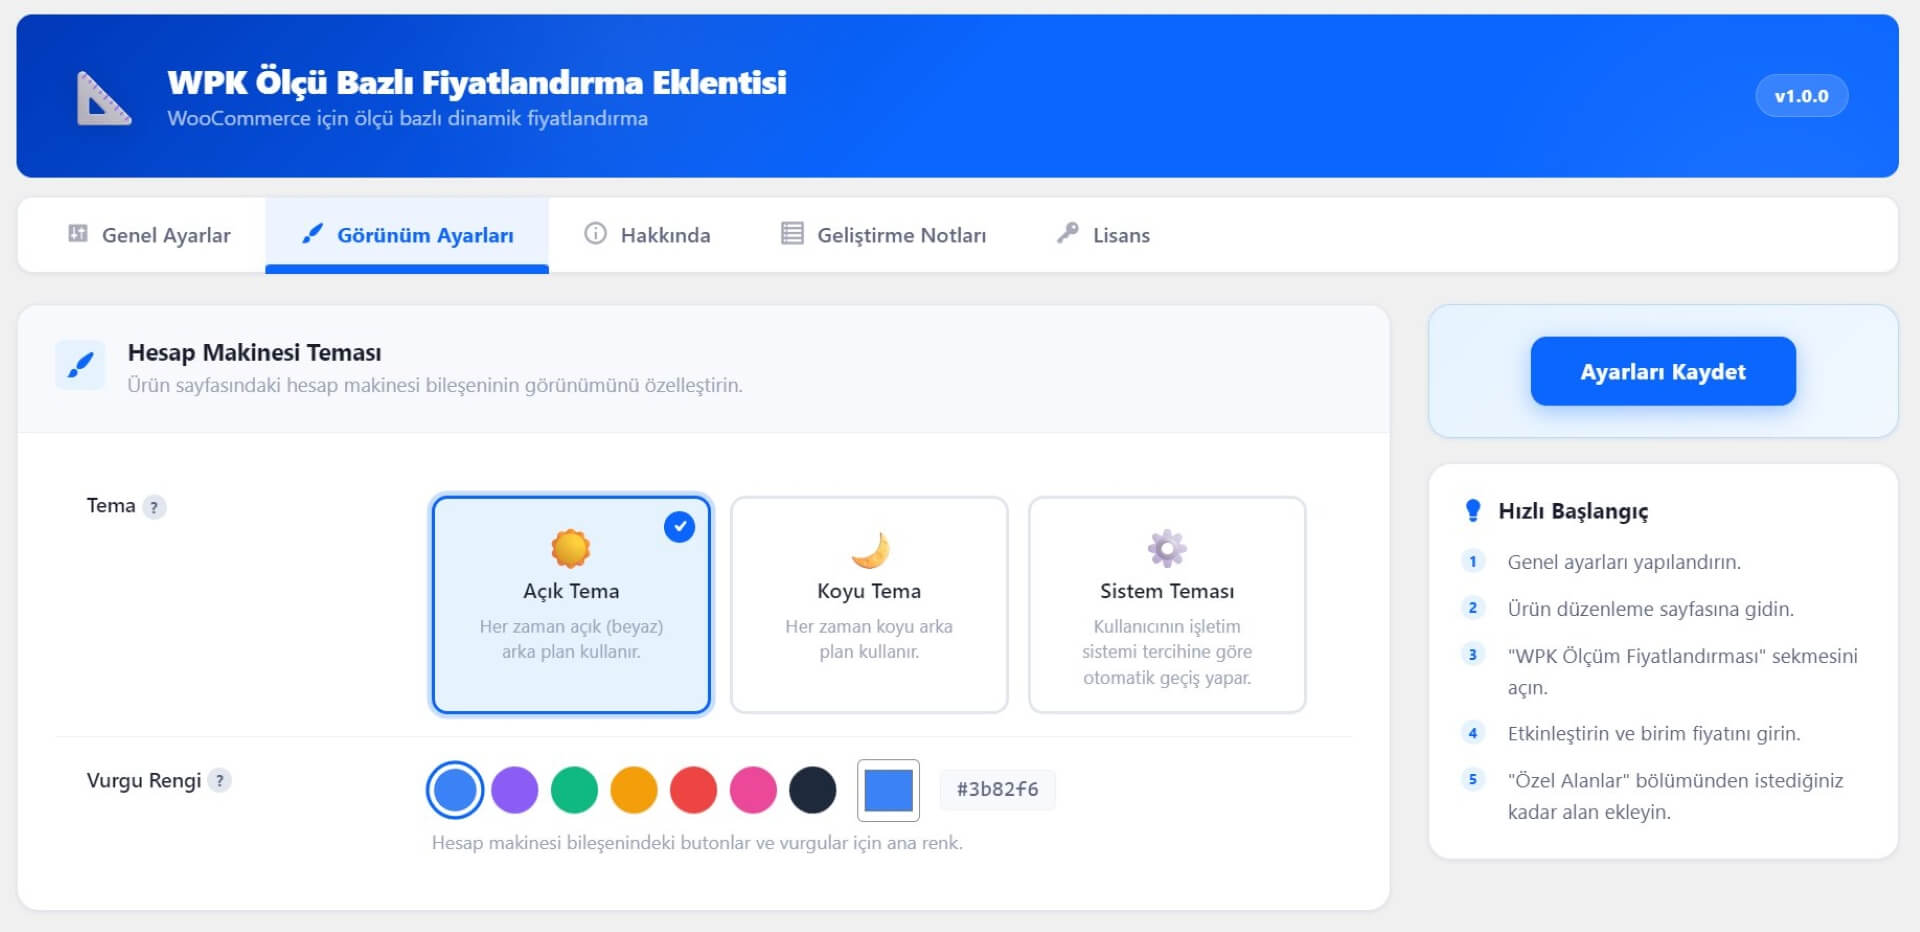Pick the purple accent color swatch
The height and width of the screenshot is (932, 1920).
click(515, 790)
